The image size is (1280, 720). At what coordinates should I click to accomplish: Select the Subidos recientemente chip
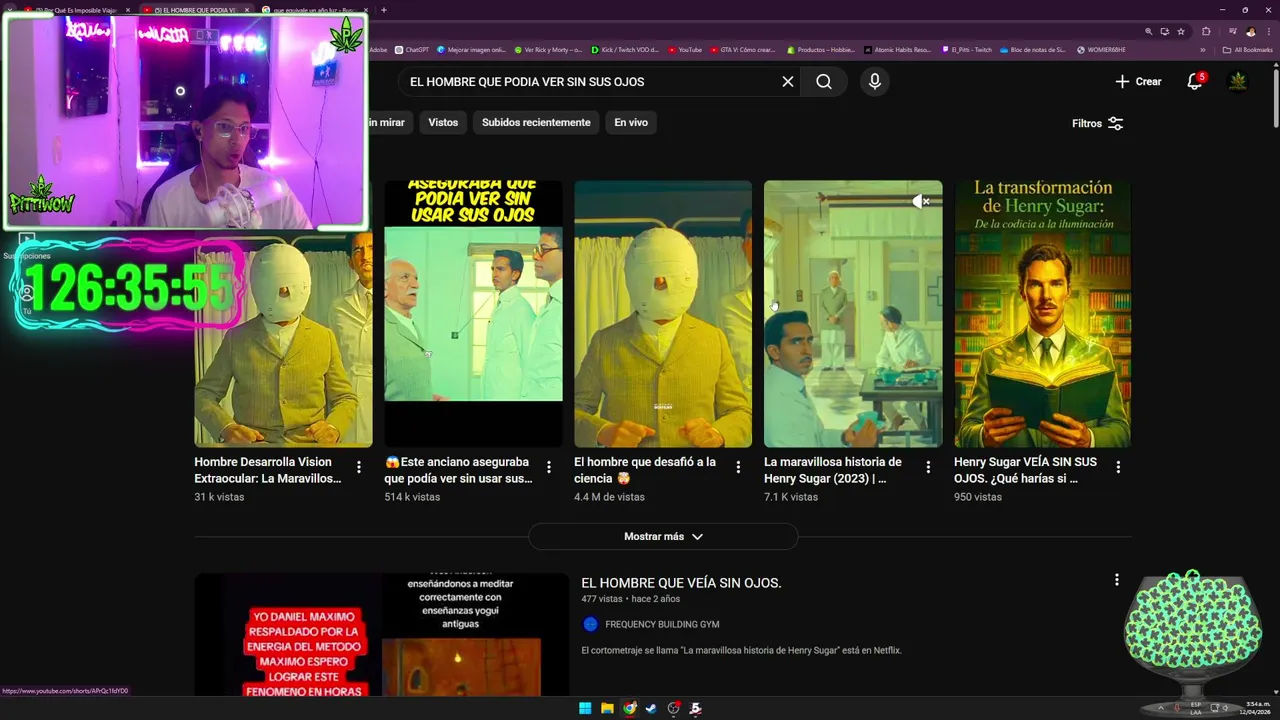pos(536,122)
